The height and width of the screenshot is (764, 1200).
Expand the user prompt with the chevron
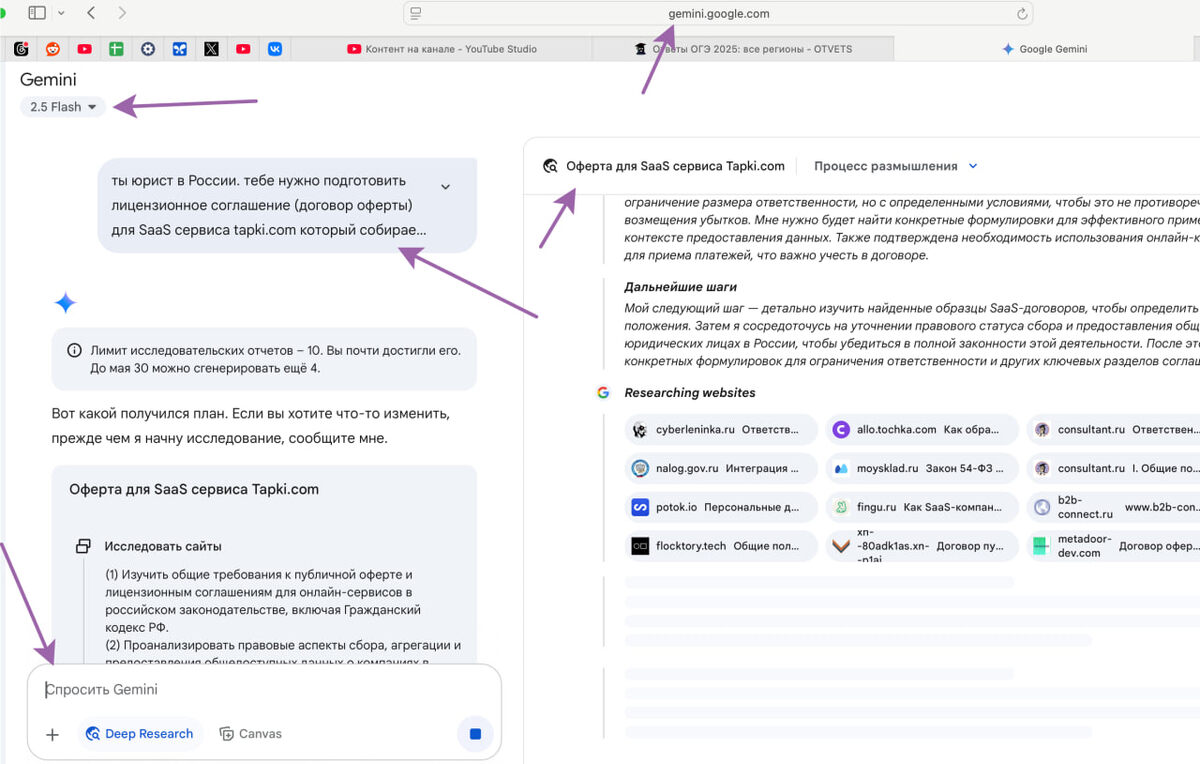(x=445, y=187)
